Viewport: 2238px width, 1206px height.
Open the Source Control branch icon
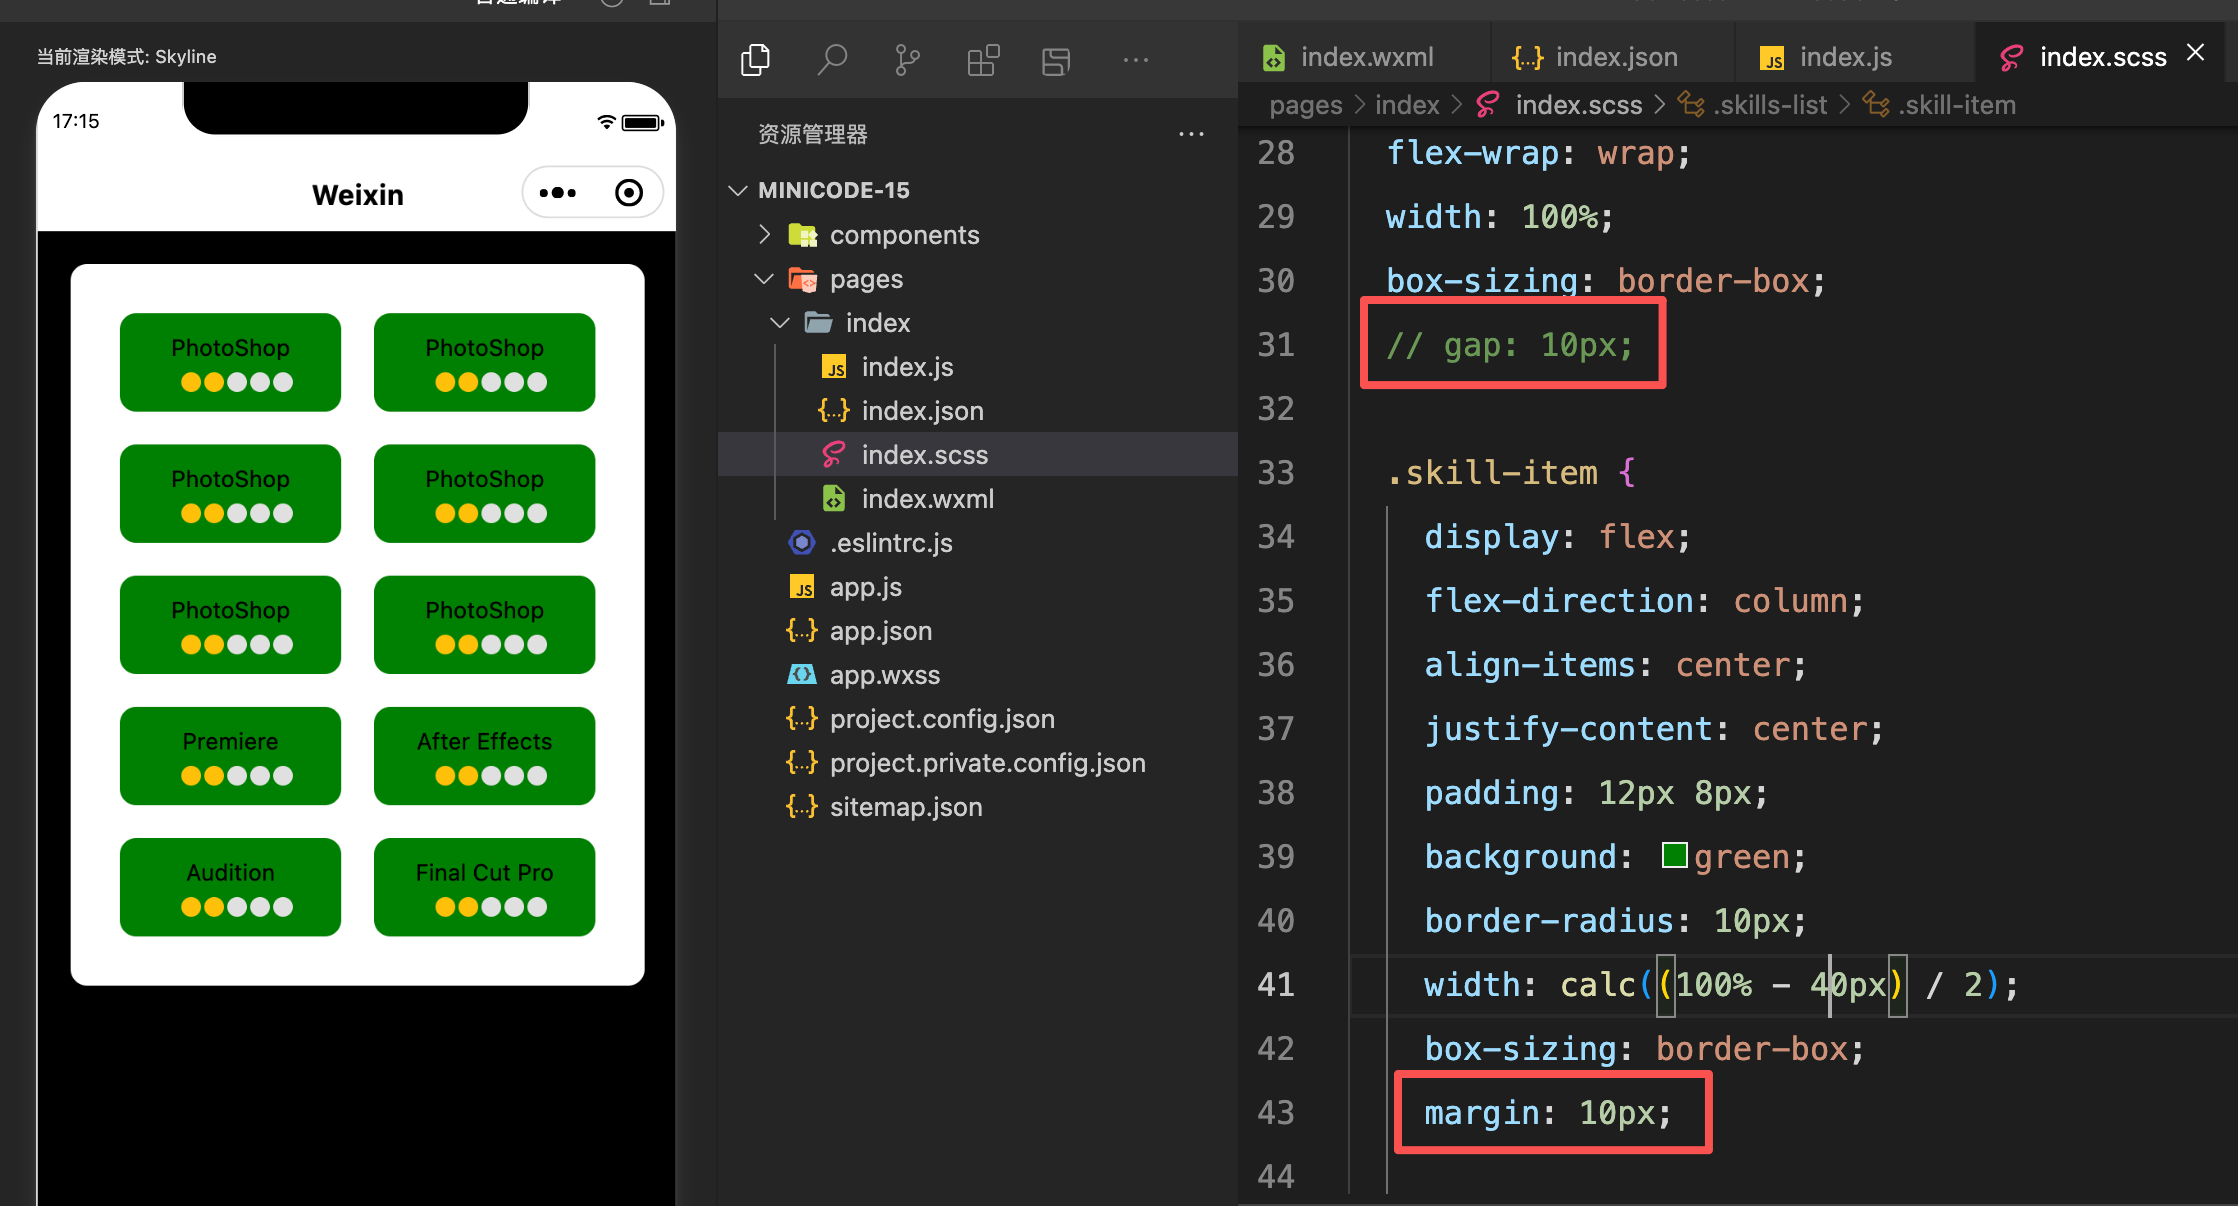pos(907,60)
